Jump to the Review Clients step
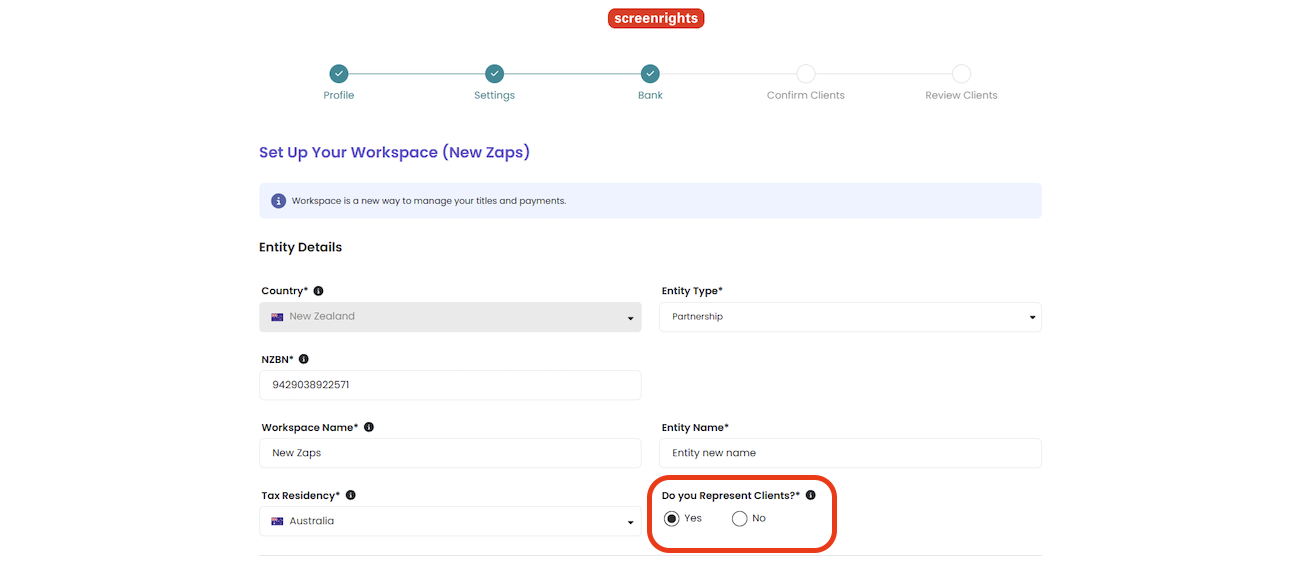 961,74
